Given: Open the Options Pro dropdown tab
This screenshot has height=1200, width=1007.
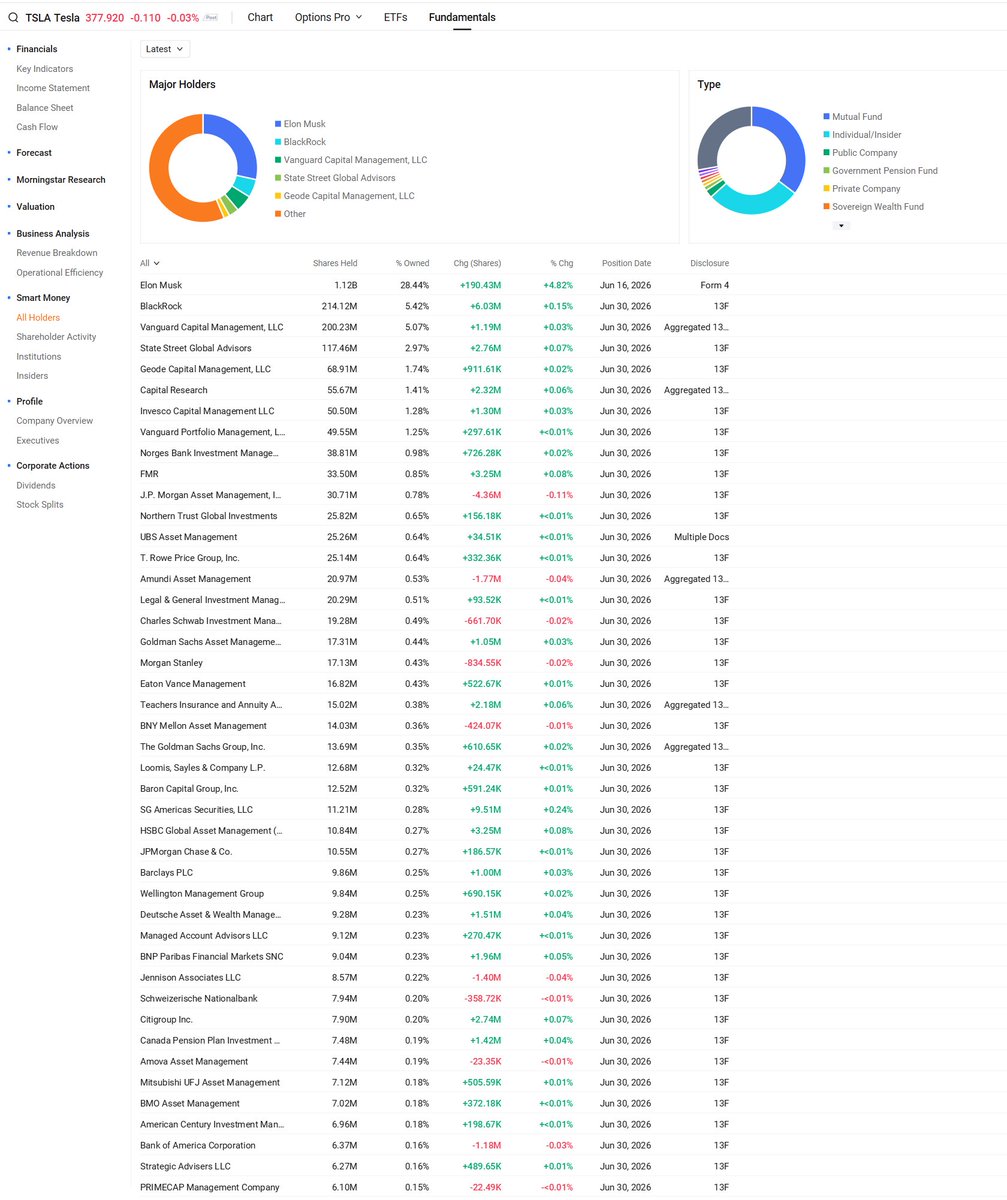Looking at the screenshot, I should click(328, 17).
